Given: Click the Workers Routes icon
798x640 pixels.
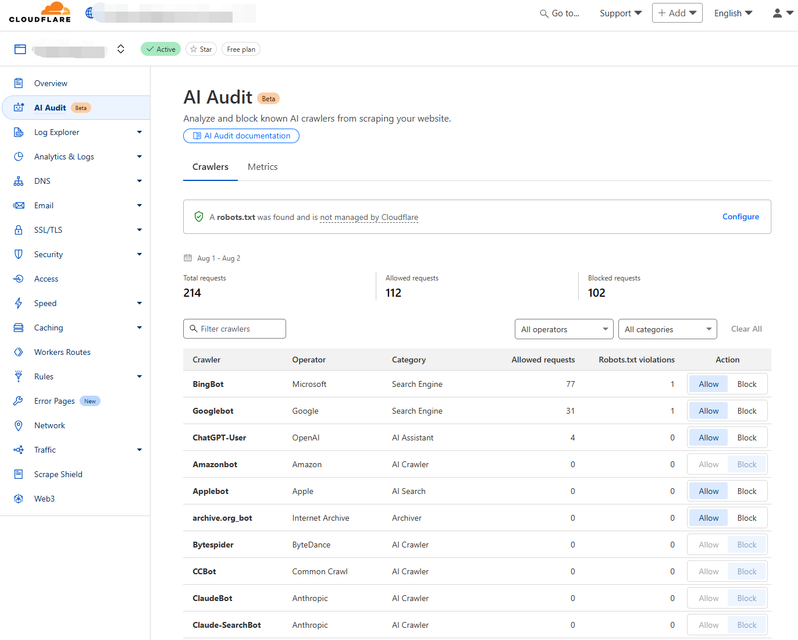Looking at the screenshot, I should [x=19, y=352].
